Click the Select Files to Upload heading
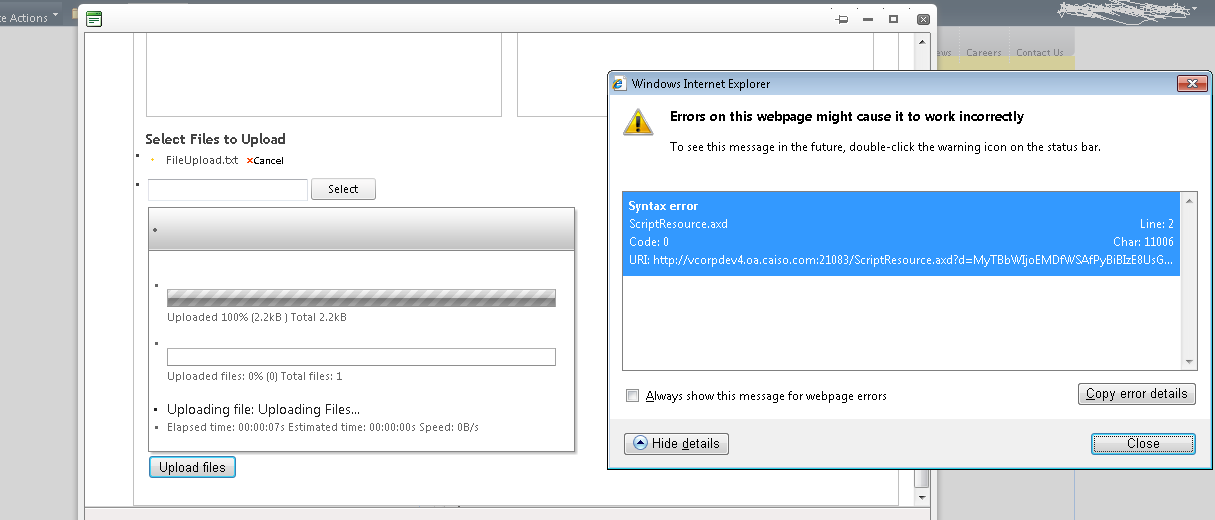The width and height of the screenshot is (1215, 520). [x=215, y=139]
